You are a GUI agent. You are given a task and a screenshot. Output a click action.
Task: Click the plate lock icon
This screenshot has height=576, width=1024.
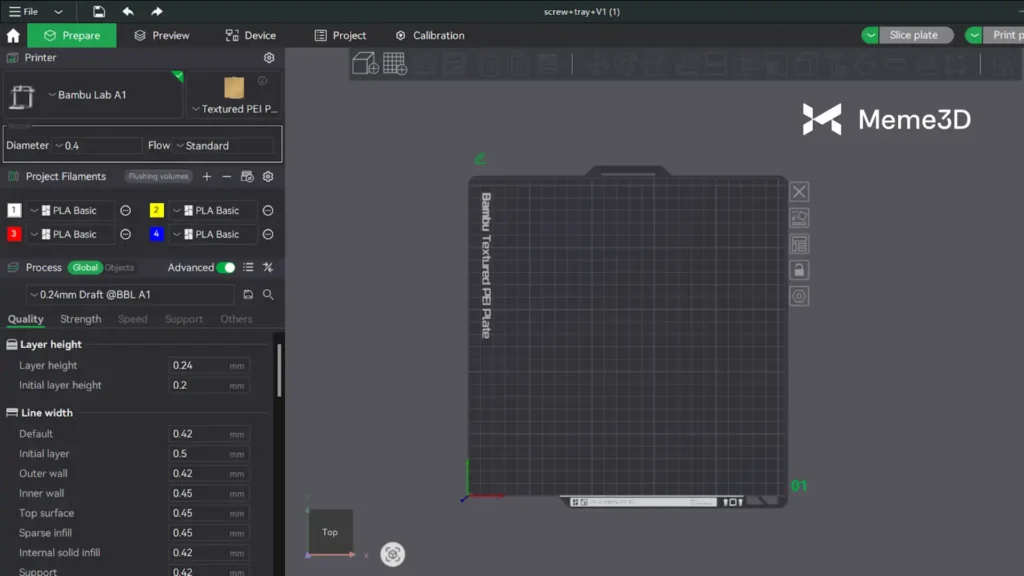click(799, 270)
